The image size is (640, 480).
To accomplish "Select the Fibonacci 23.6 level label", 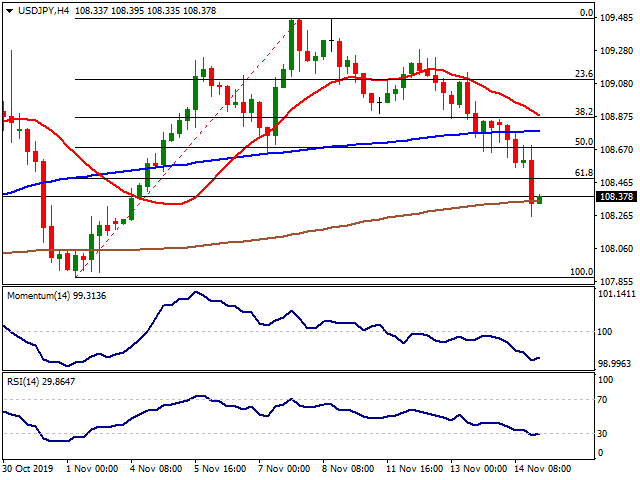I will tap(584, 74).
